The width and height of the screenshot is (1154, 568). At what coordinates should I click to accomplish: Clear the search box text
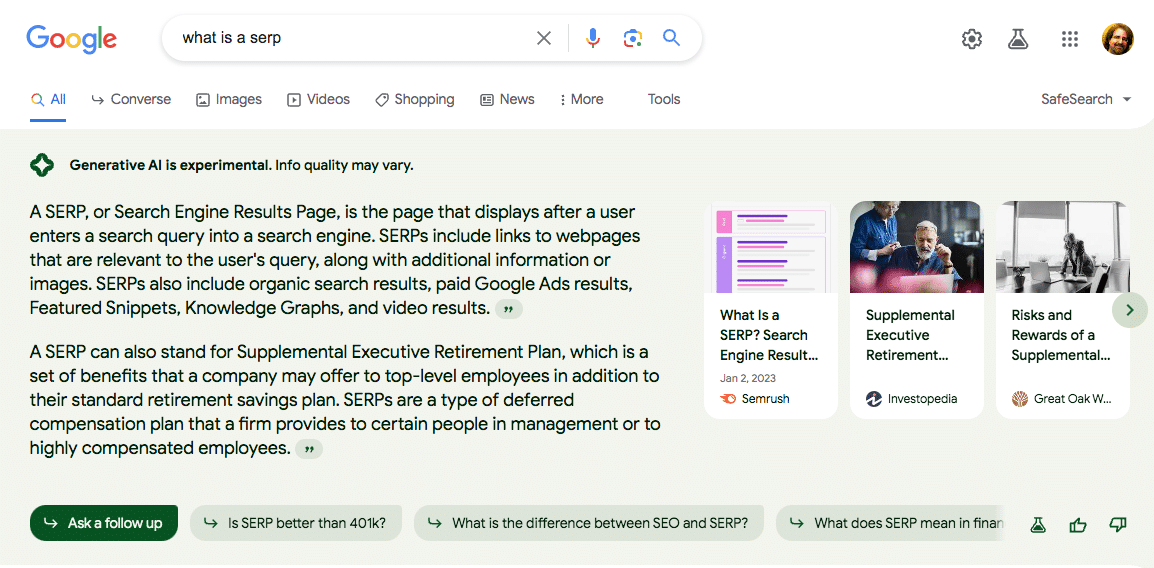tap(544, 38)
